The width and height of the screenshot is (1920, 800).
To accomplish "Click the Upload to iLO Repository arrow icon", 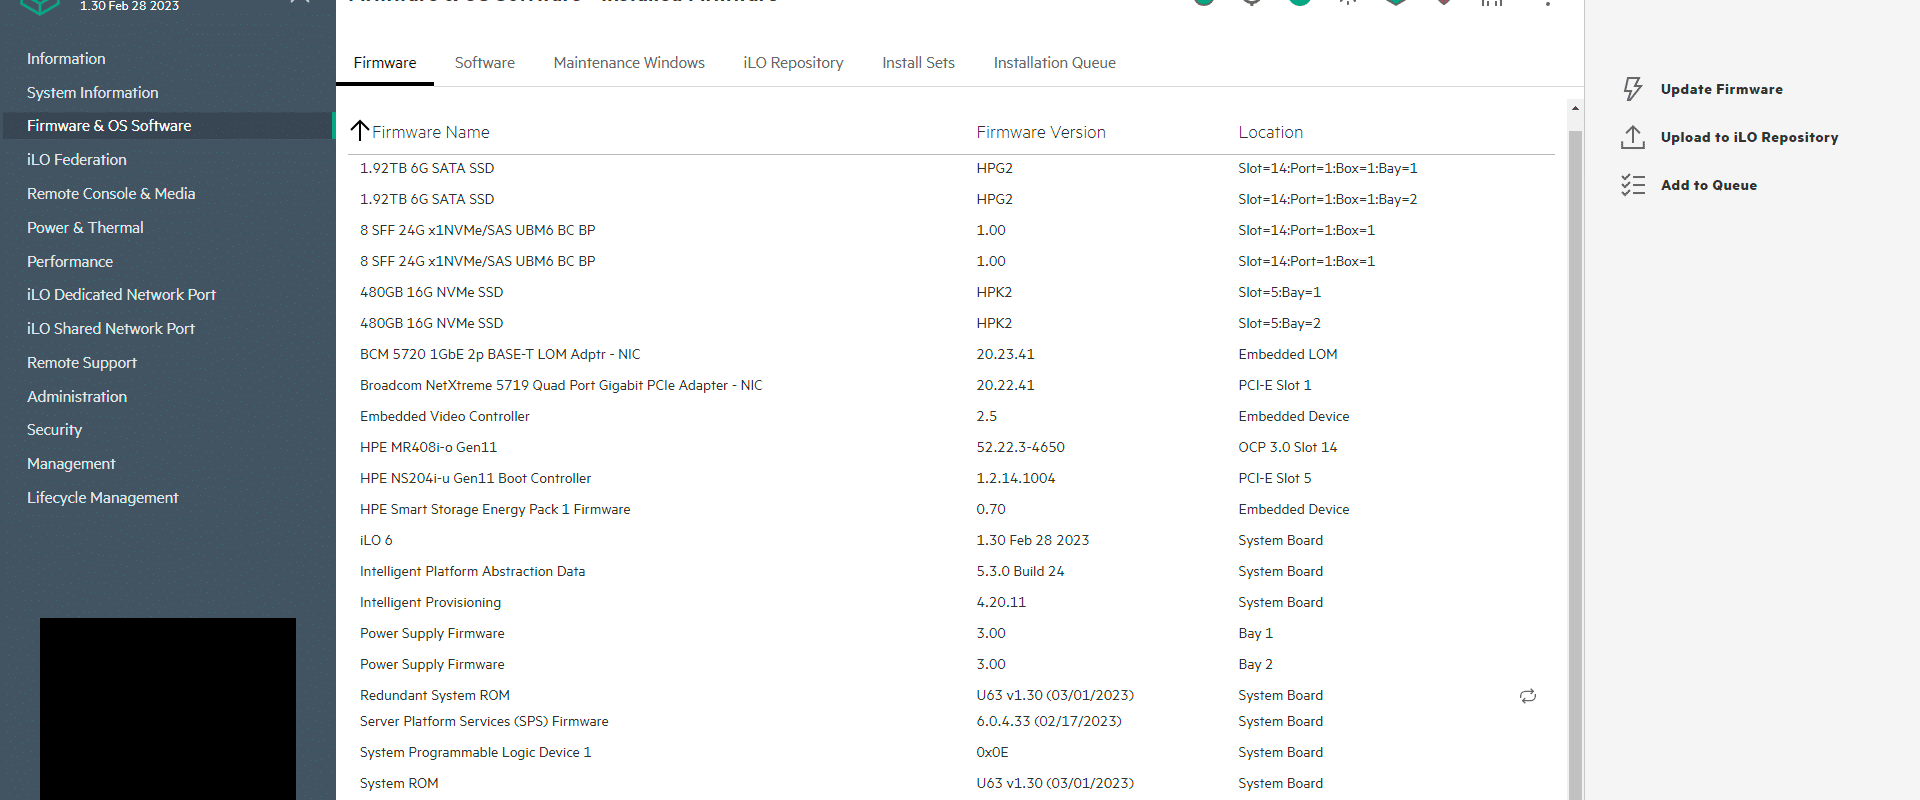I will (x=1632, y=137).
